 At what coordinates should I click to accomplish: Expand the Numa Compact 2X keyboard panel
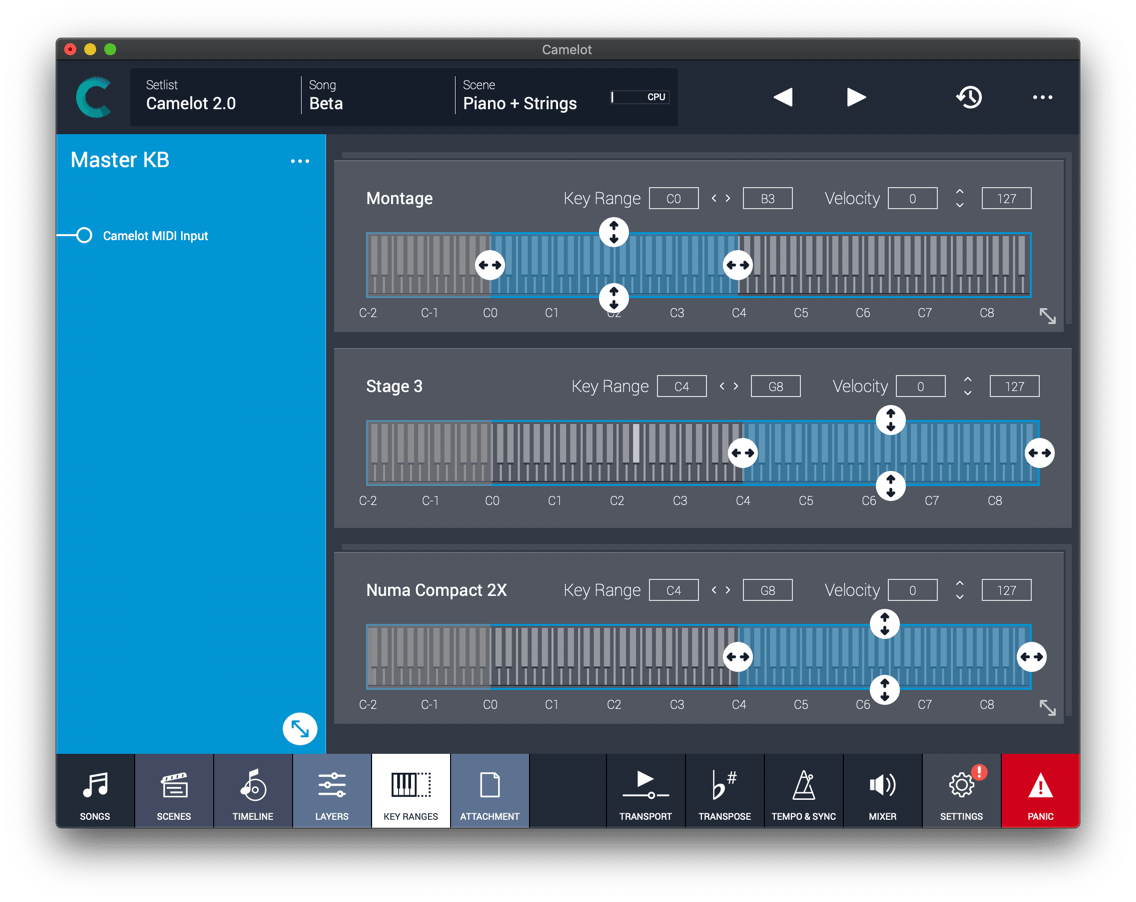(1048, 708)
